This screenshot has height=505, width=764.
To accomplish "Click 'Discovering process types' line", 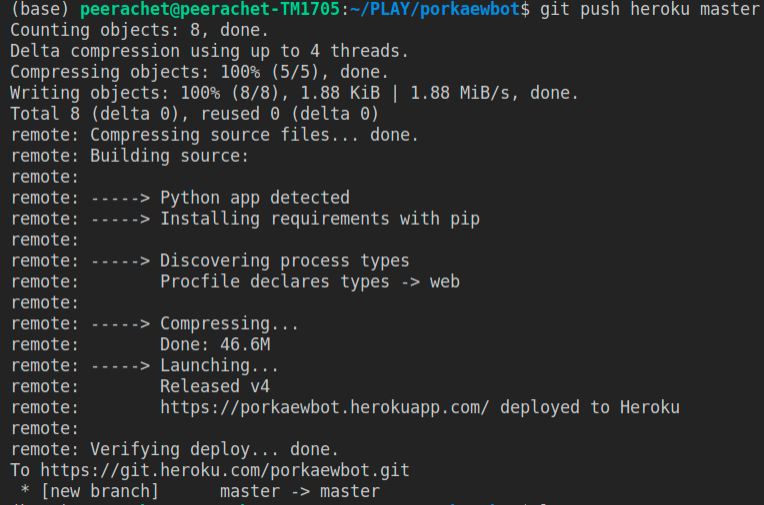I will tap(210, 261).
